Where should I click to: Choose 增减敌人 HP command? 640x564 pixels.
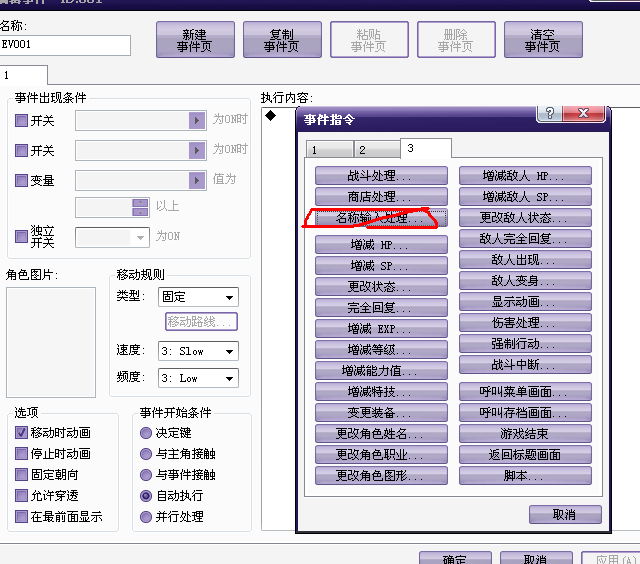(525, 175)
